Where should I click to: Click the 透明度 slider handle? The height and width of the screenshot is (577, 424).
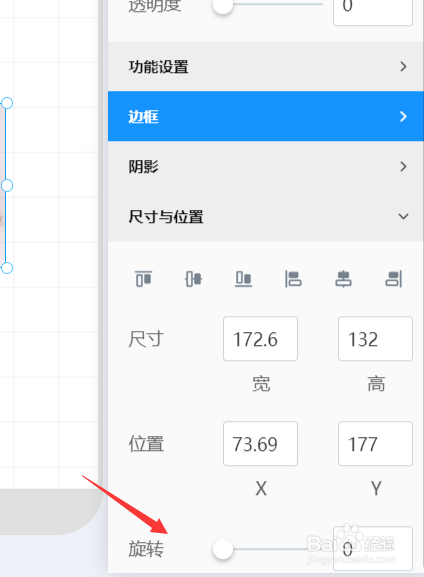click(223, 5)
